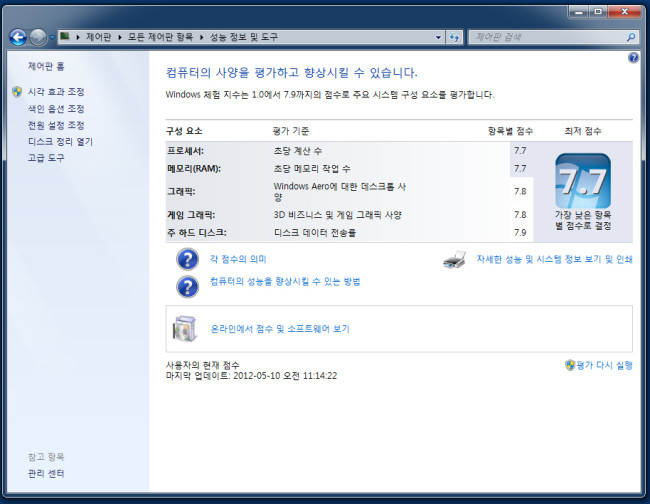This screenshot has width=650, height=504.
Task: Click 디스크 데이터 전송률 description
Action: 315,233
